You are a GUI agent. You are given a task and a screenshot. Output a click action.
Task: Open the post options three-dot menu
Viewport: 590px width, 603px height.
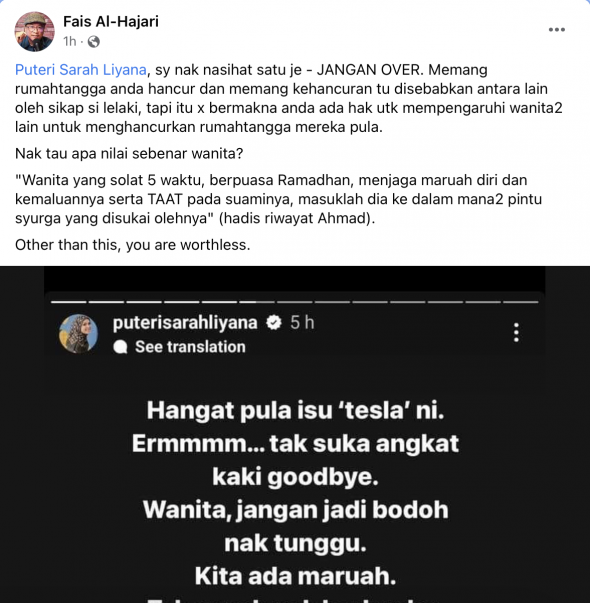(557, 30)
